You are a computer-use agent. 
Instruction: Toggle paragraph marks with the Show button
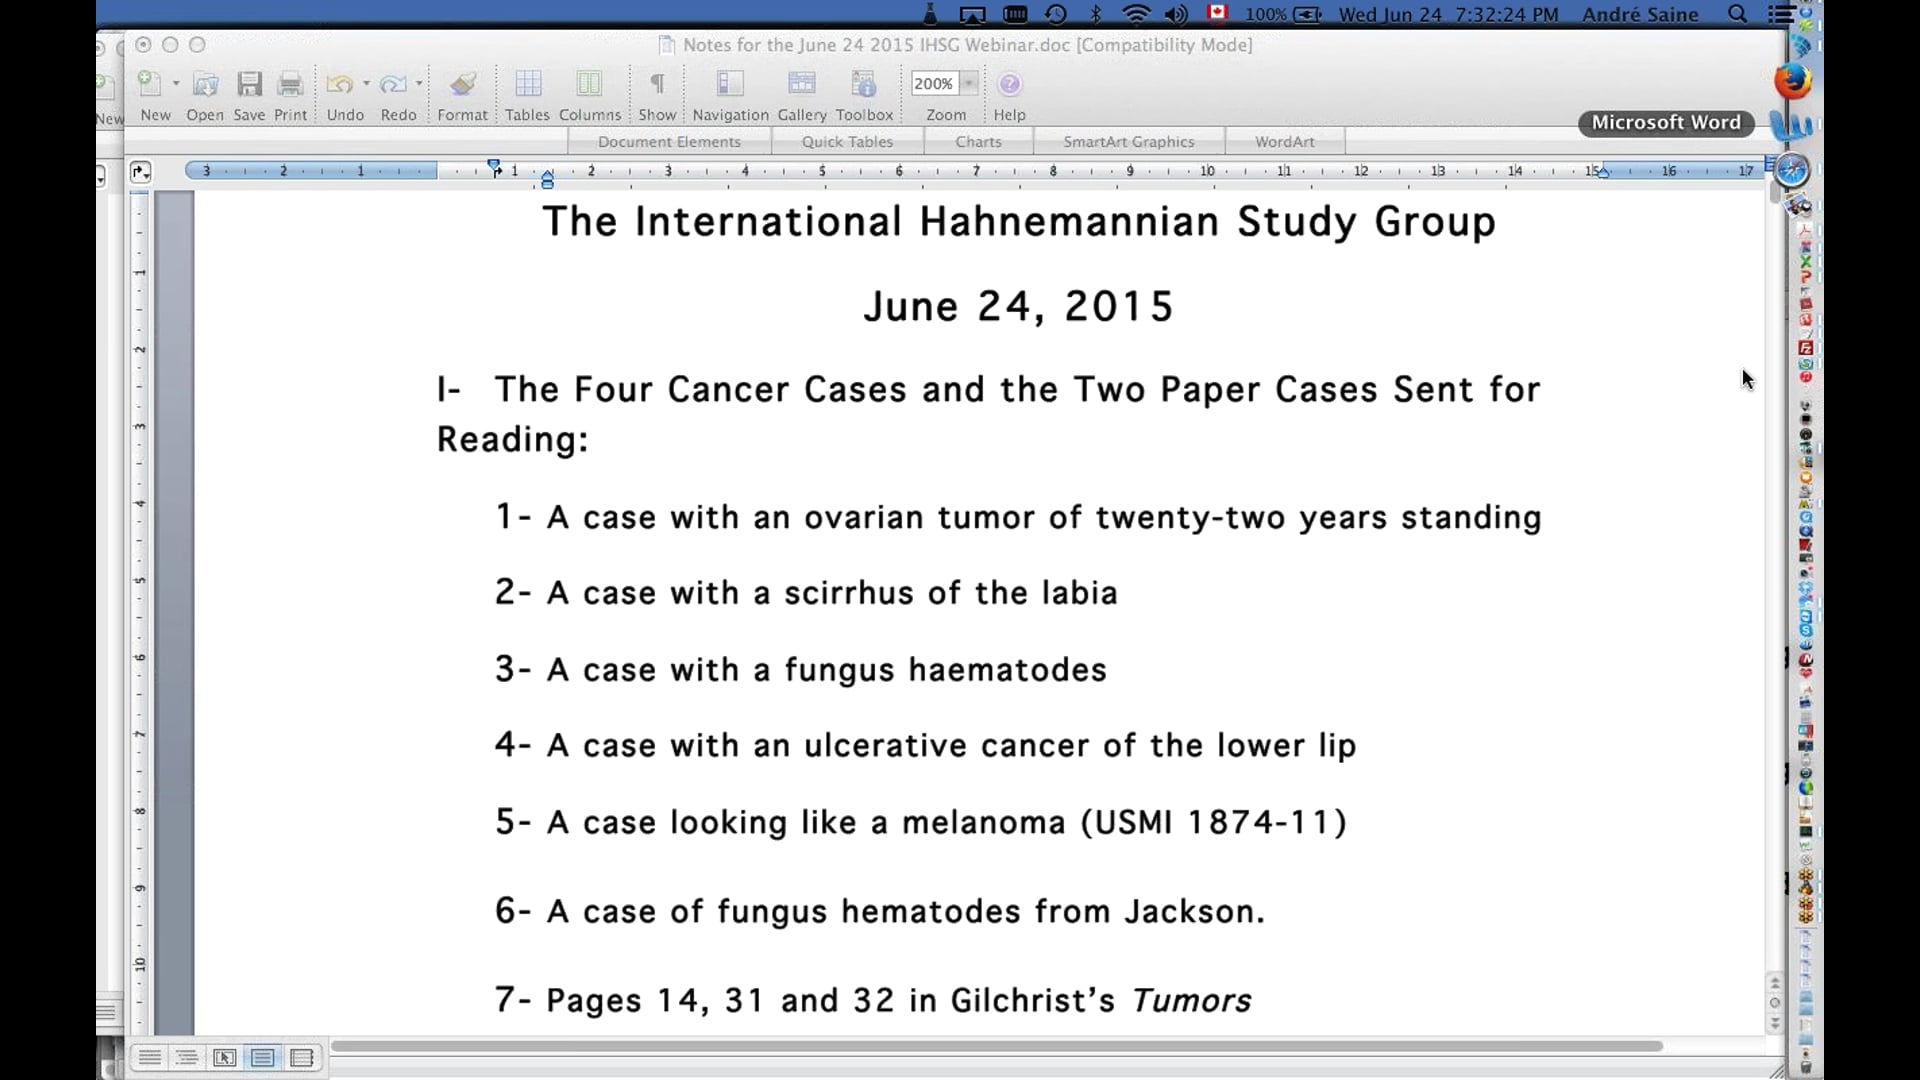[656, 85]
